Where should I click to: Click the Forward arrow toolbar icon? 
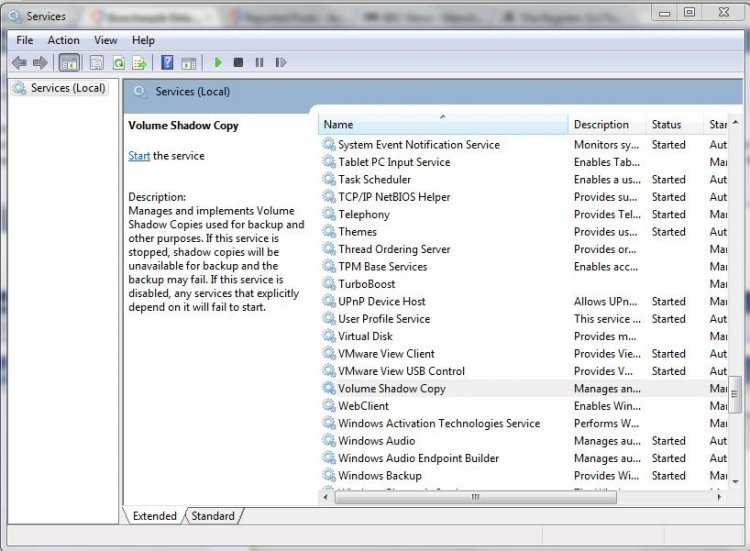pyautogui.click(x=40, y=63)
